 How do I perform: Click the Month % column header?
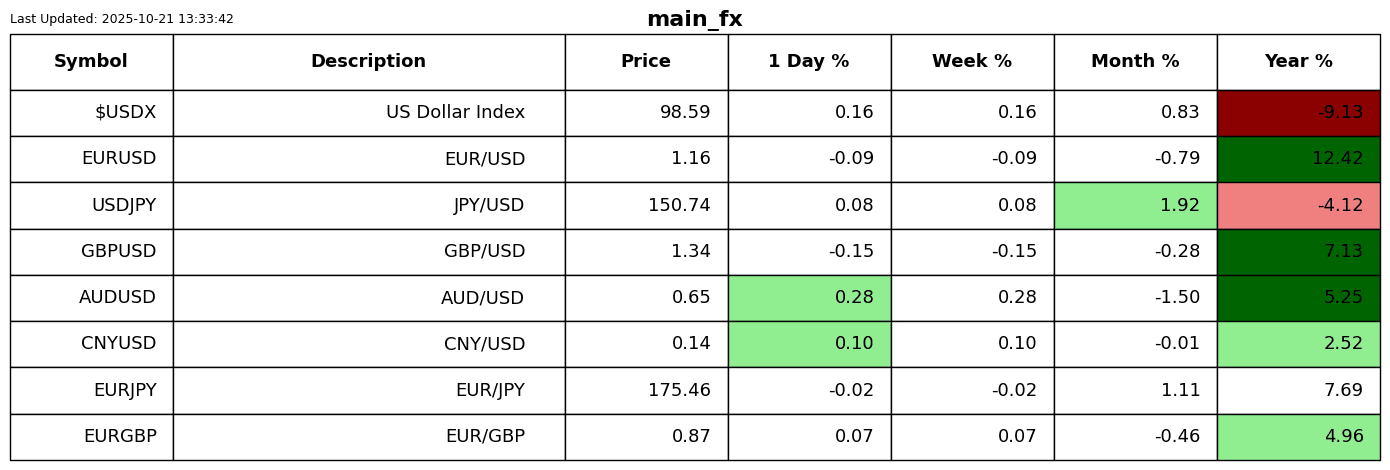[x=1135, y=62]
